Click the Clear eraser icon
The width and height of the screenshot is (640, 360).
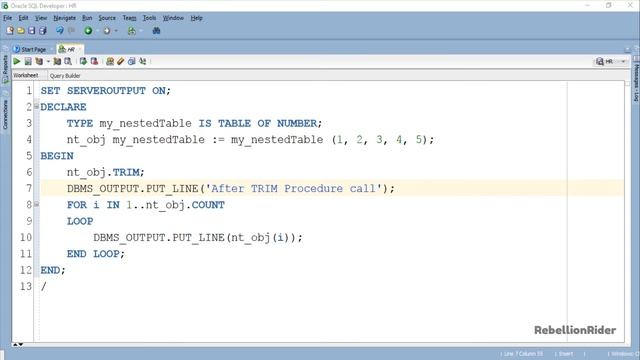[120, 61]
